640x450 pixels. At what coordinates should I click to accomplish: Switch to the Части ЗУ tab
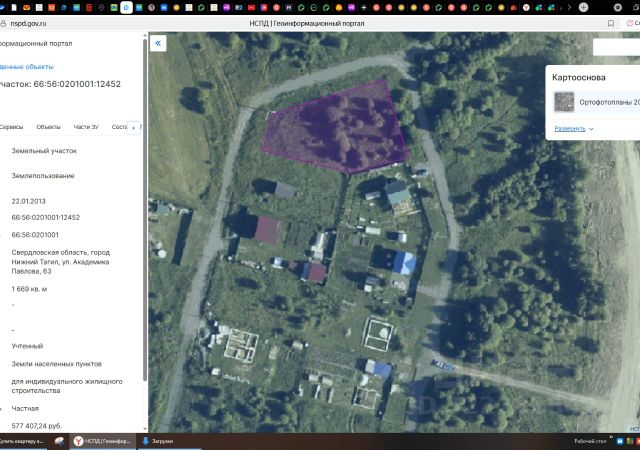(x=86, y=127)
